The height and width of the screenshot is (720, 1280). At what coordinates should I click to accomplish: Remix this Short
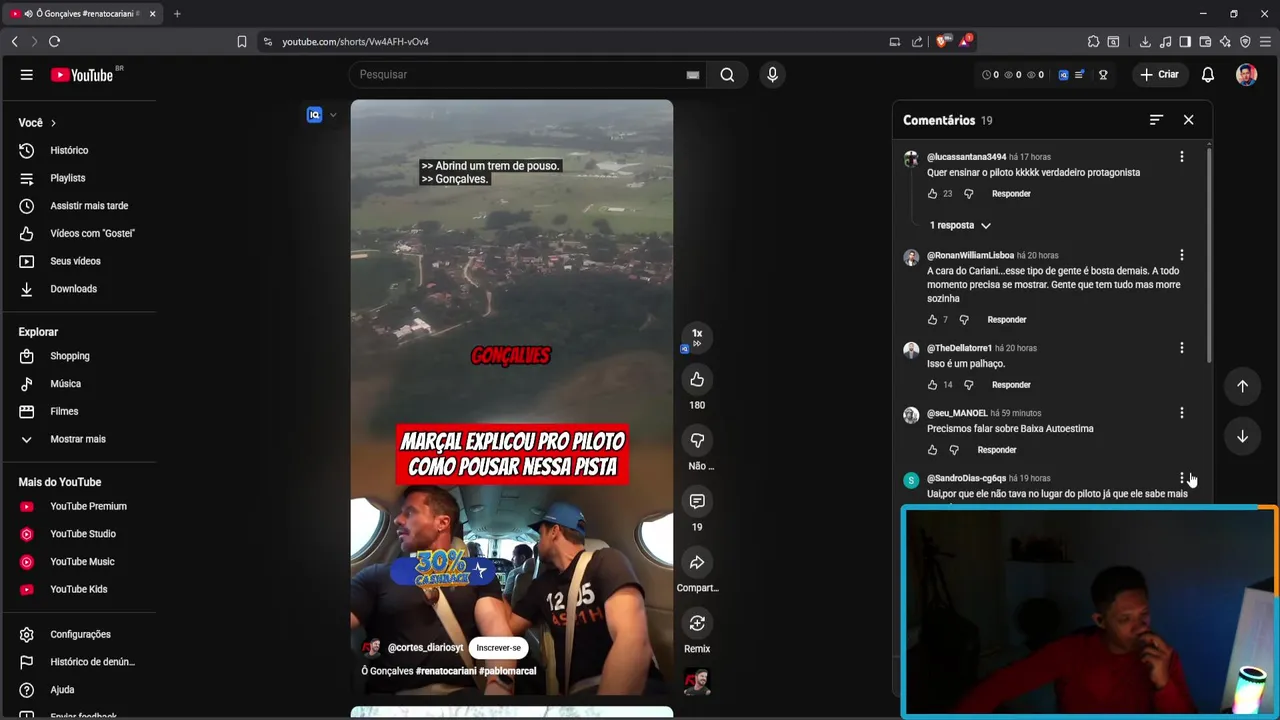tap(697, 624)
